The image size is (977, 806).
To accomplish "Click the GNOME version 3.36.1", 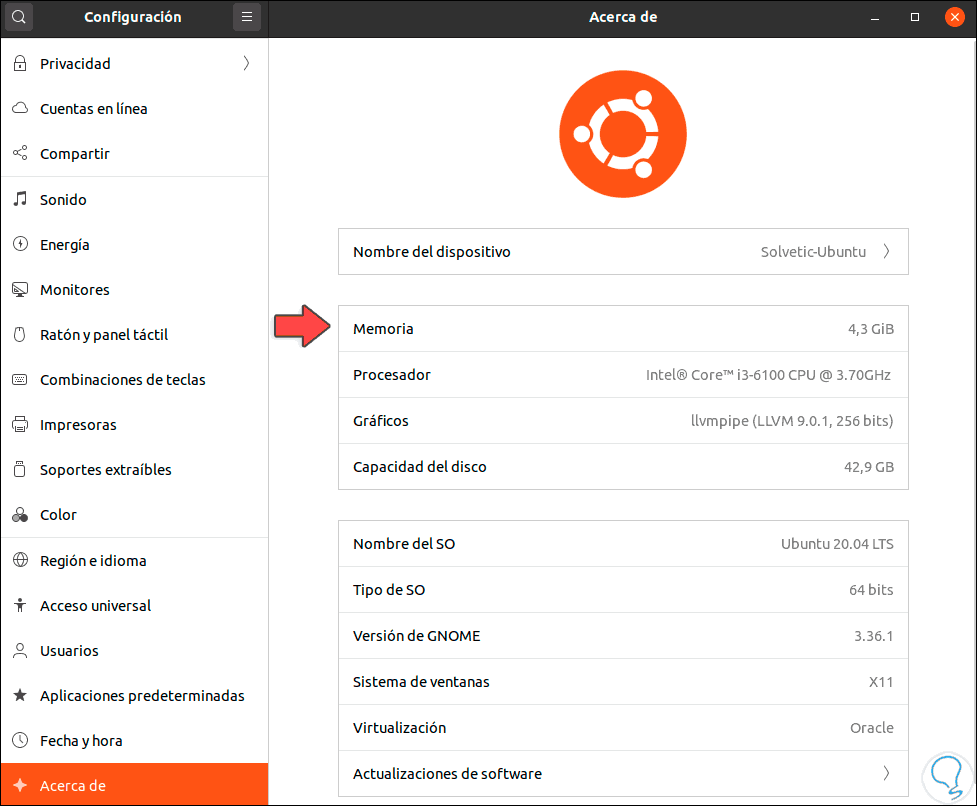I will (x=874, y=636).
